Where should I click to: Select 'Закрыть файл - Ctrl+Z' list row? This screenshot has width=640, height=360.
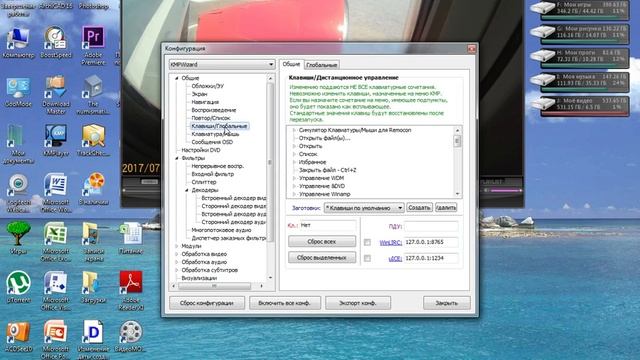click(x=327, y=170)
